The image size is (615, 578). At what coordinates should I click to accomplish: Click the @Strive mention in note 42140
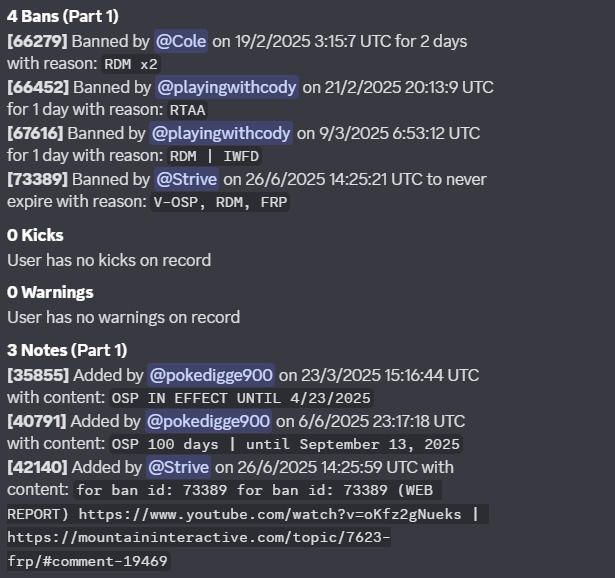tap(178, 467)
